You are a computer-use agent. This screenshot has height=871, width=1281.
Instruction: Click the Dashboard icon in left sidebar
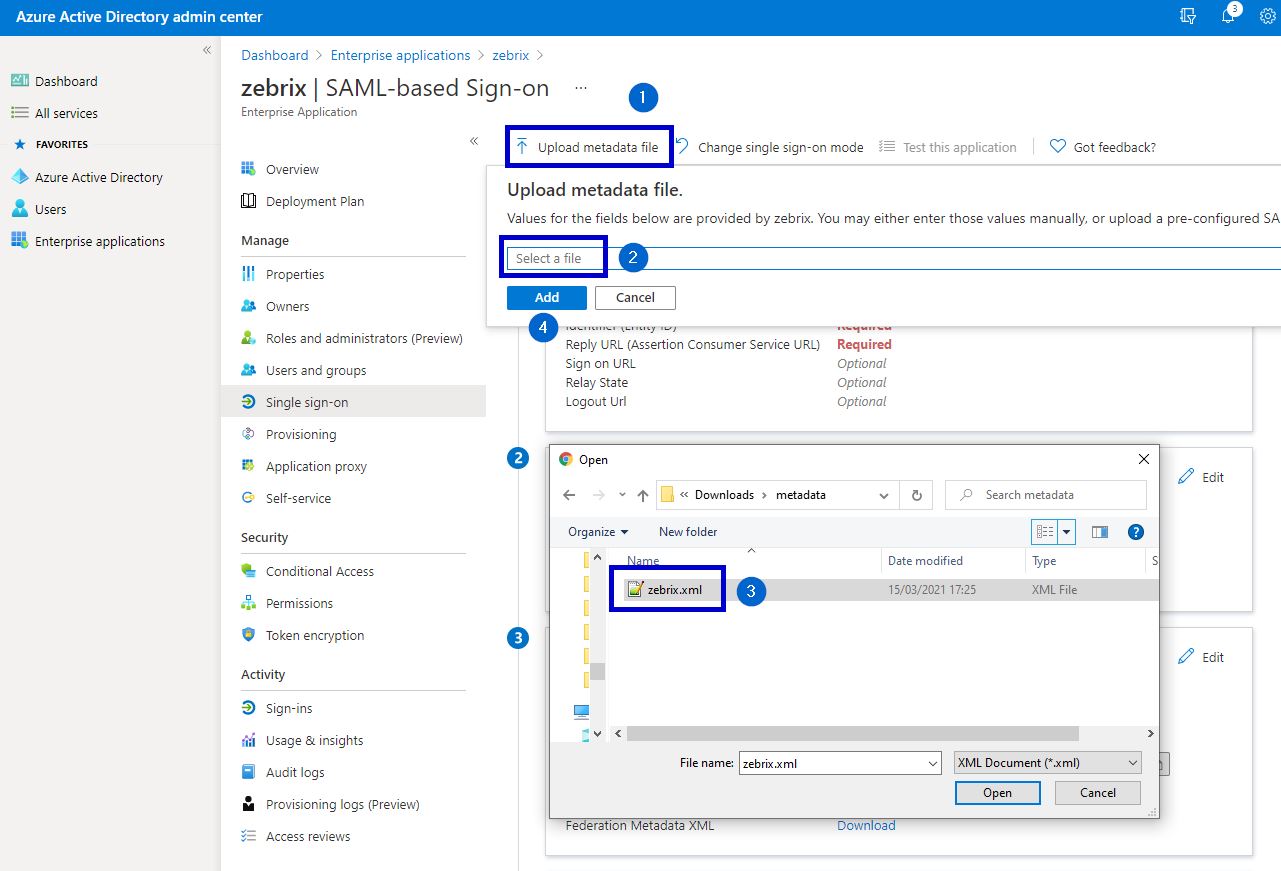pos(19,81)
